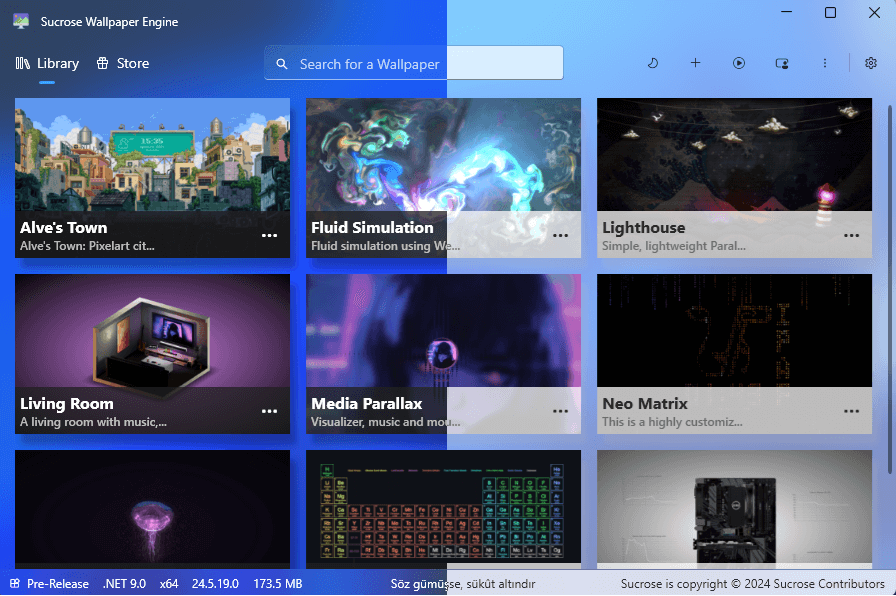Screen dimensions: 896x596
Task: Click the Pre-Release status bar icon
Action: [x=15, y=584]
